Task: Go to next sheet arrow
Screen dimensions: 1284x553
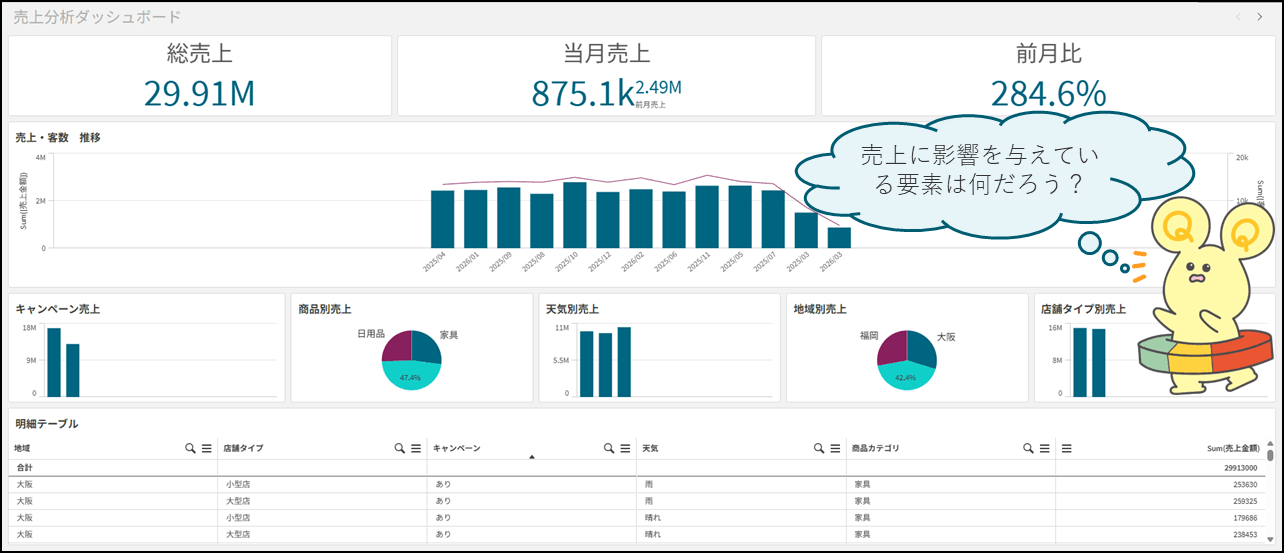Action: [x=1260, y=17]
